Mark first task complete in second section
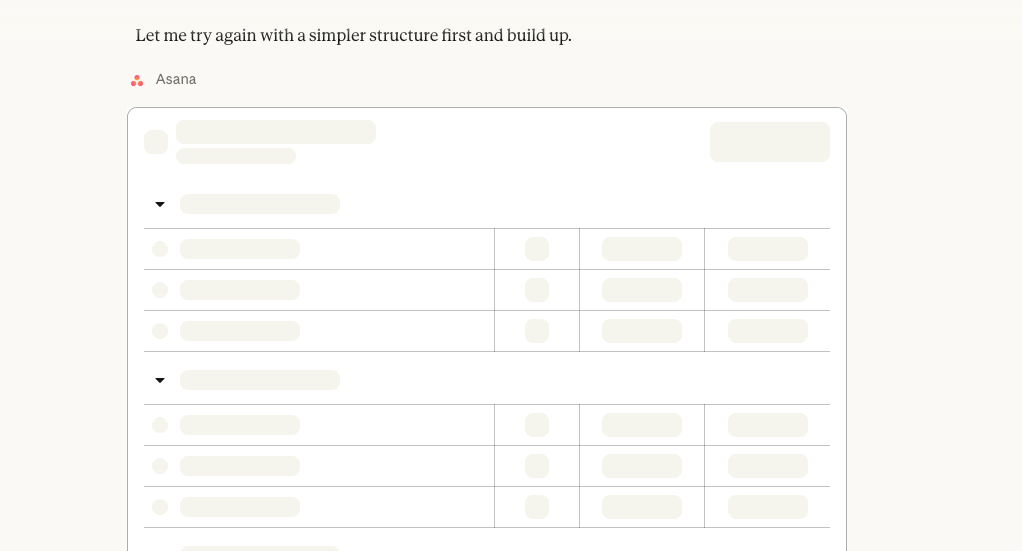1022x551 pixels. 160,425
